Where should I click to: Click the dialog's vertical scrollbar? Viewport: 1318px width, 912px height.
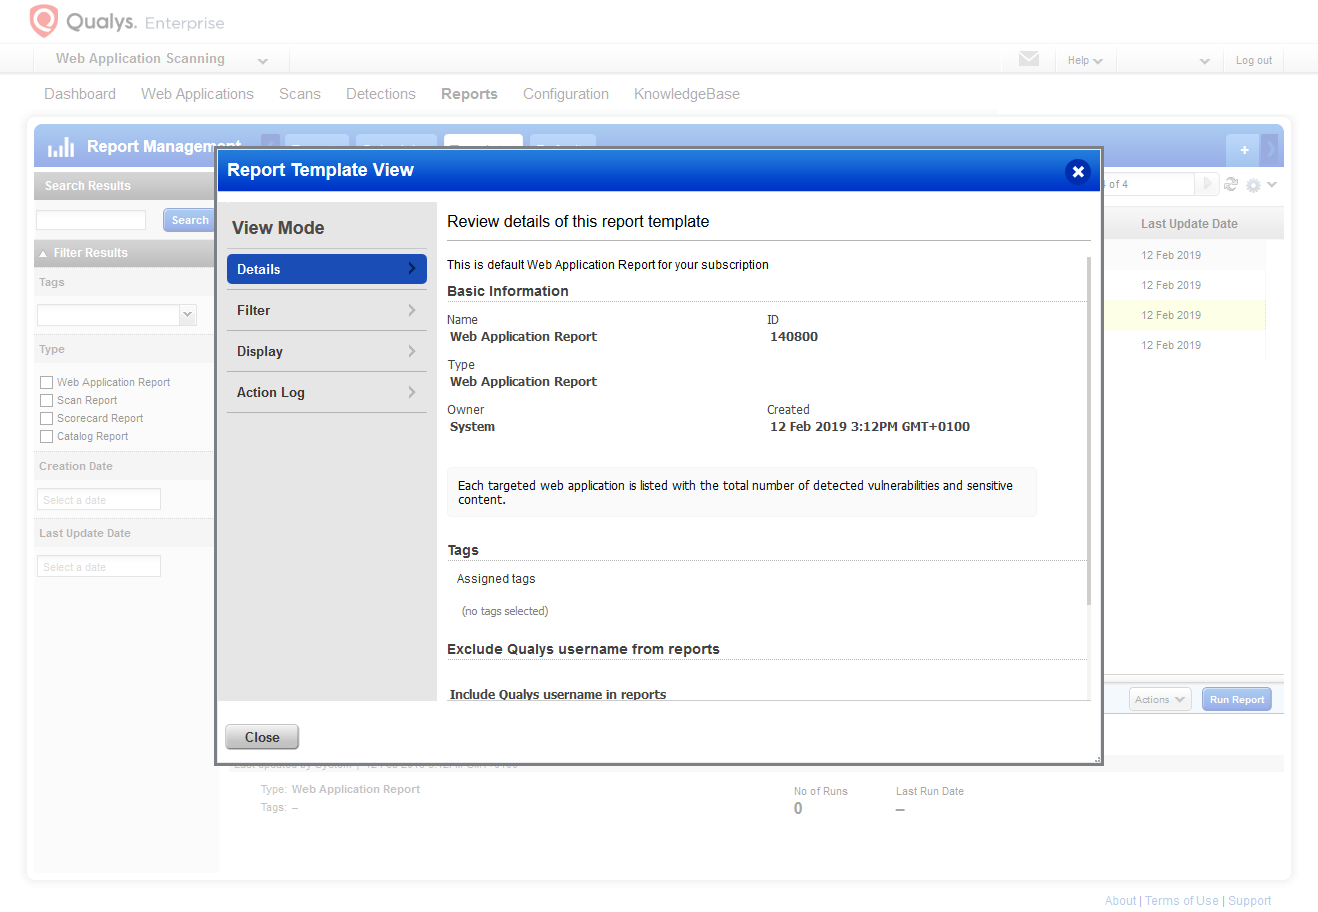pyautogui.click(x=1089, y=430)
